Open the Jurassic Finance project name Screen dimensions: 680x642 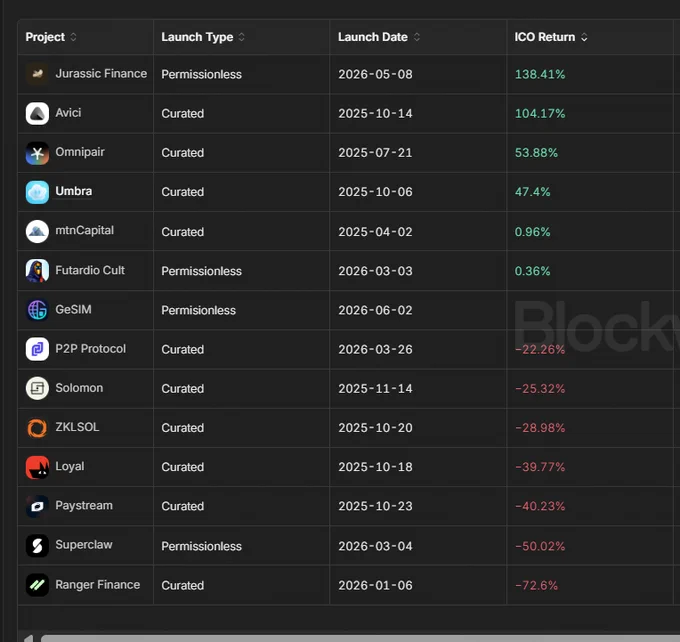tap(101, 74)
